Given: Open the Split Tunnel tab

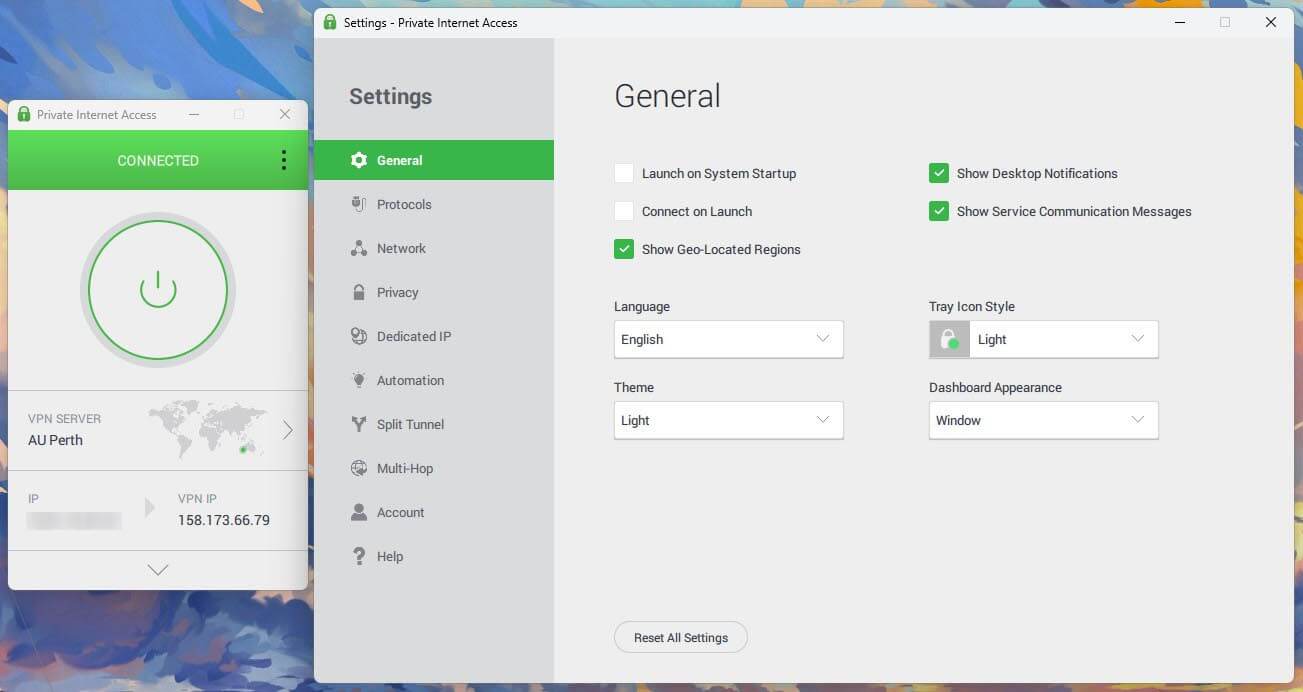Looking at the screenshot, I should [434, 424].
